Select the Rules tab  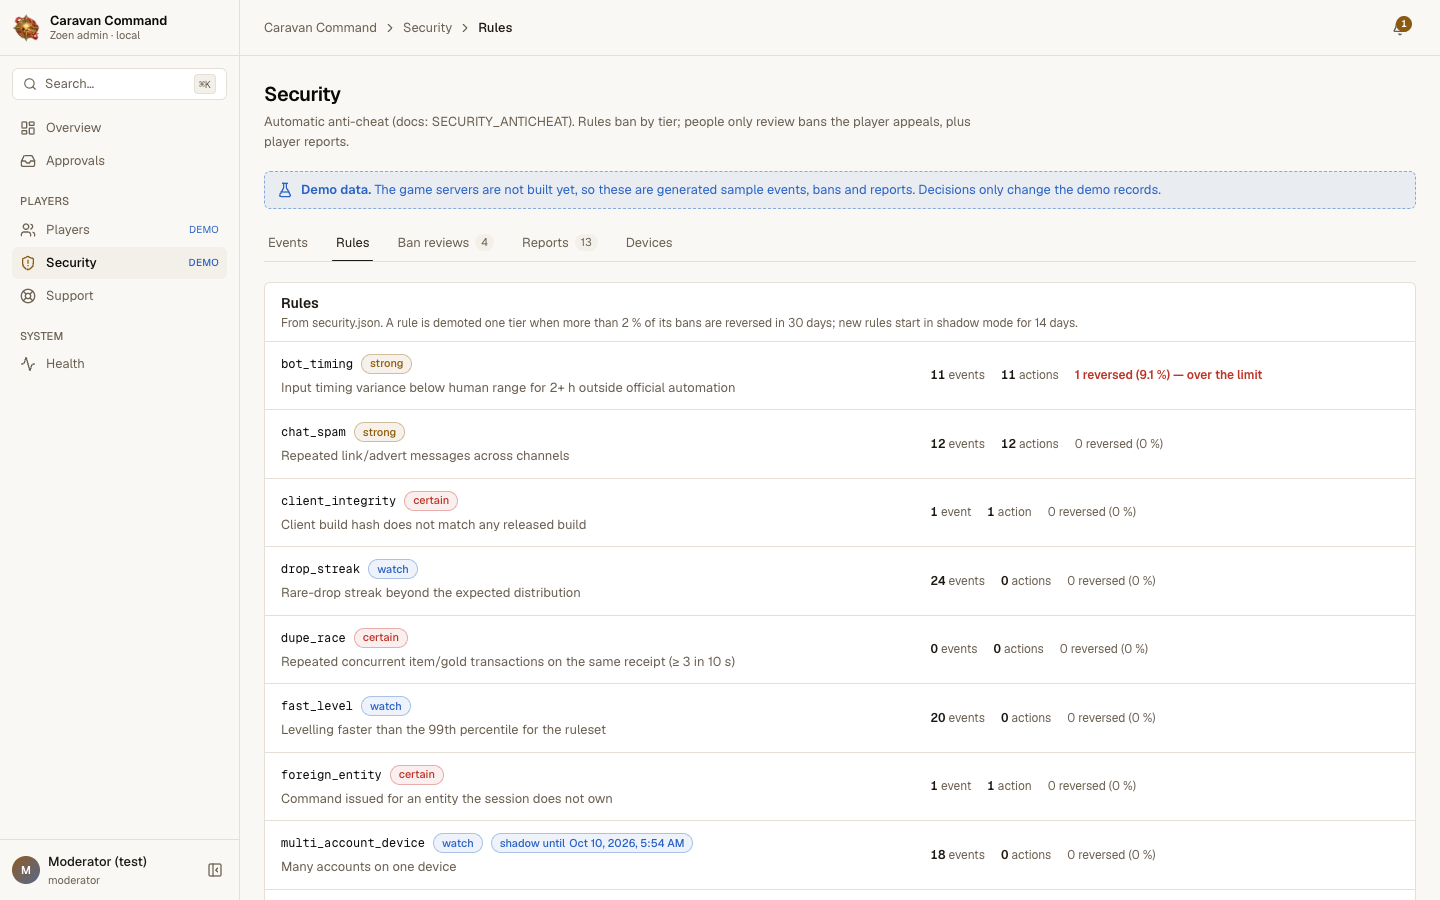353,243
